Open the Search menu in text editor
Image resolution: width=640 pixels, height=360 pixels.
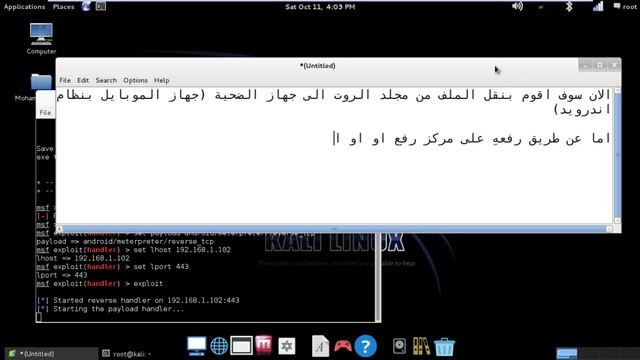(106, 80)
